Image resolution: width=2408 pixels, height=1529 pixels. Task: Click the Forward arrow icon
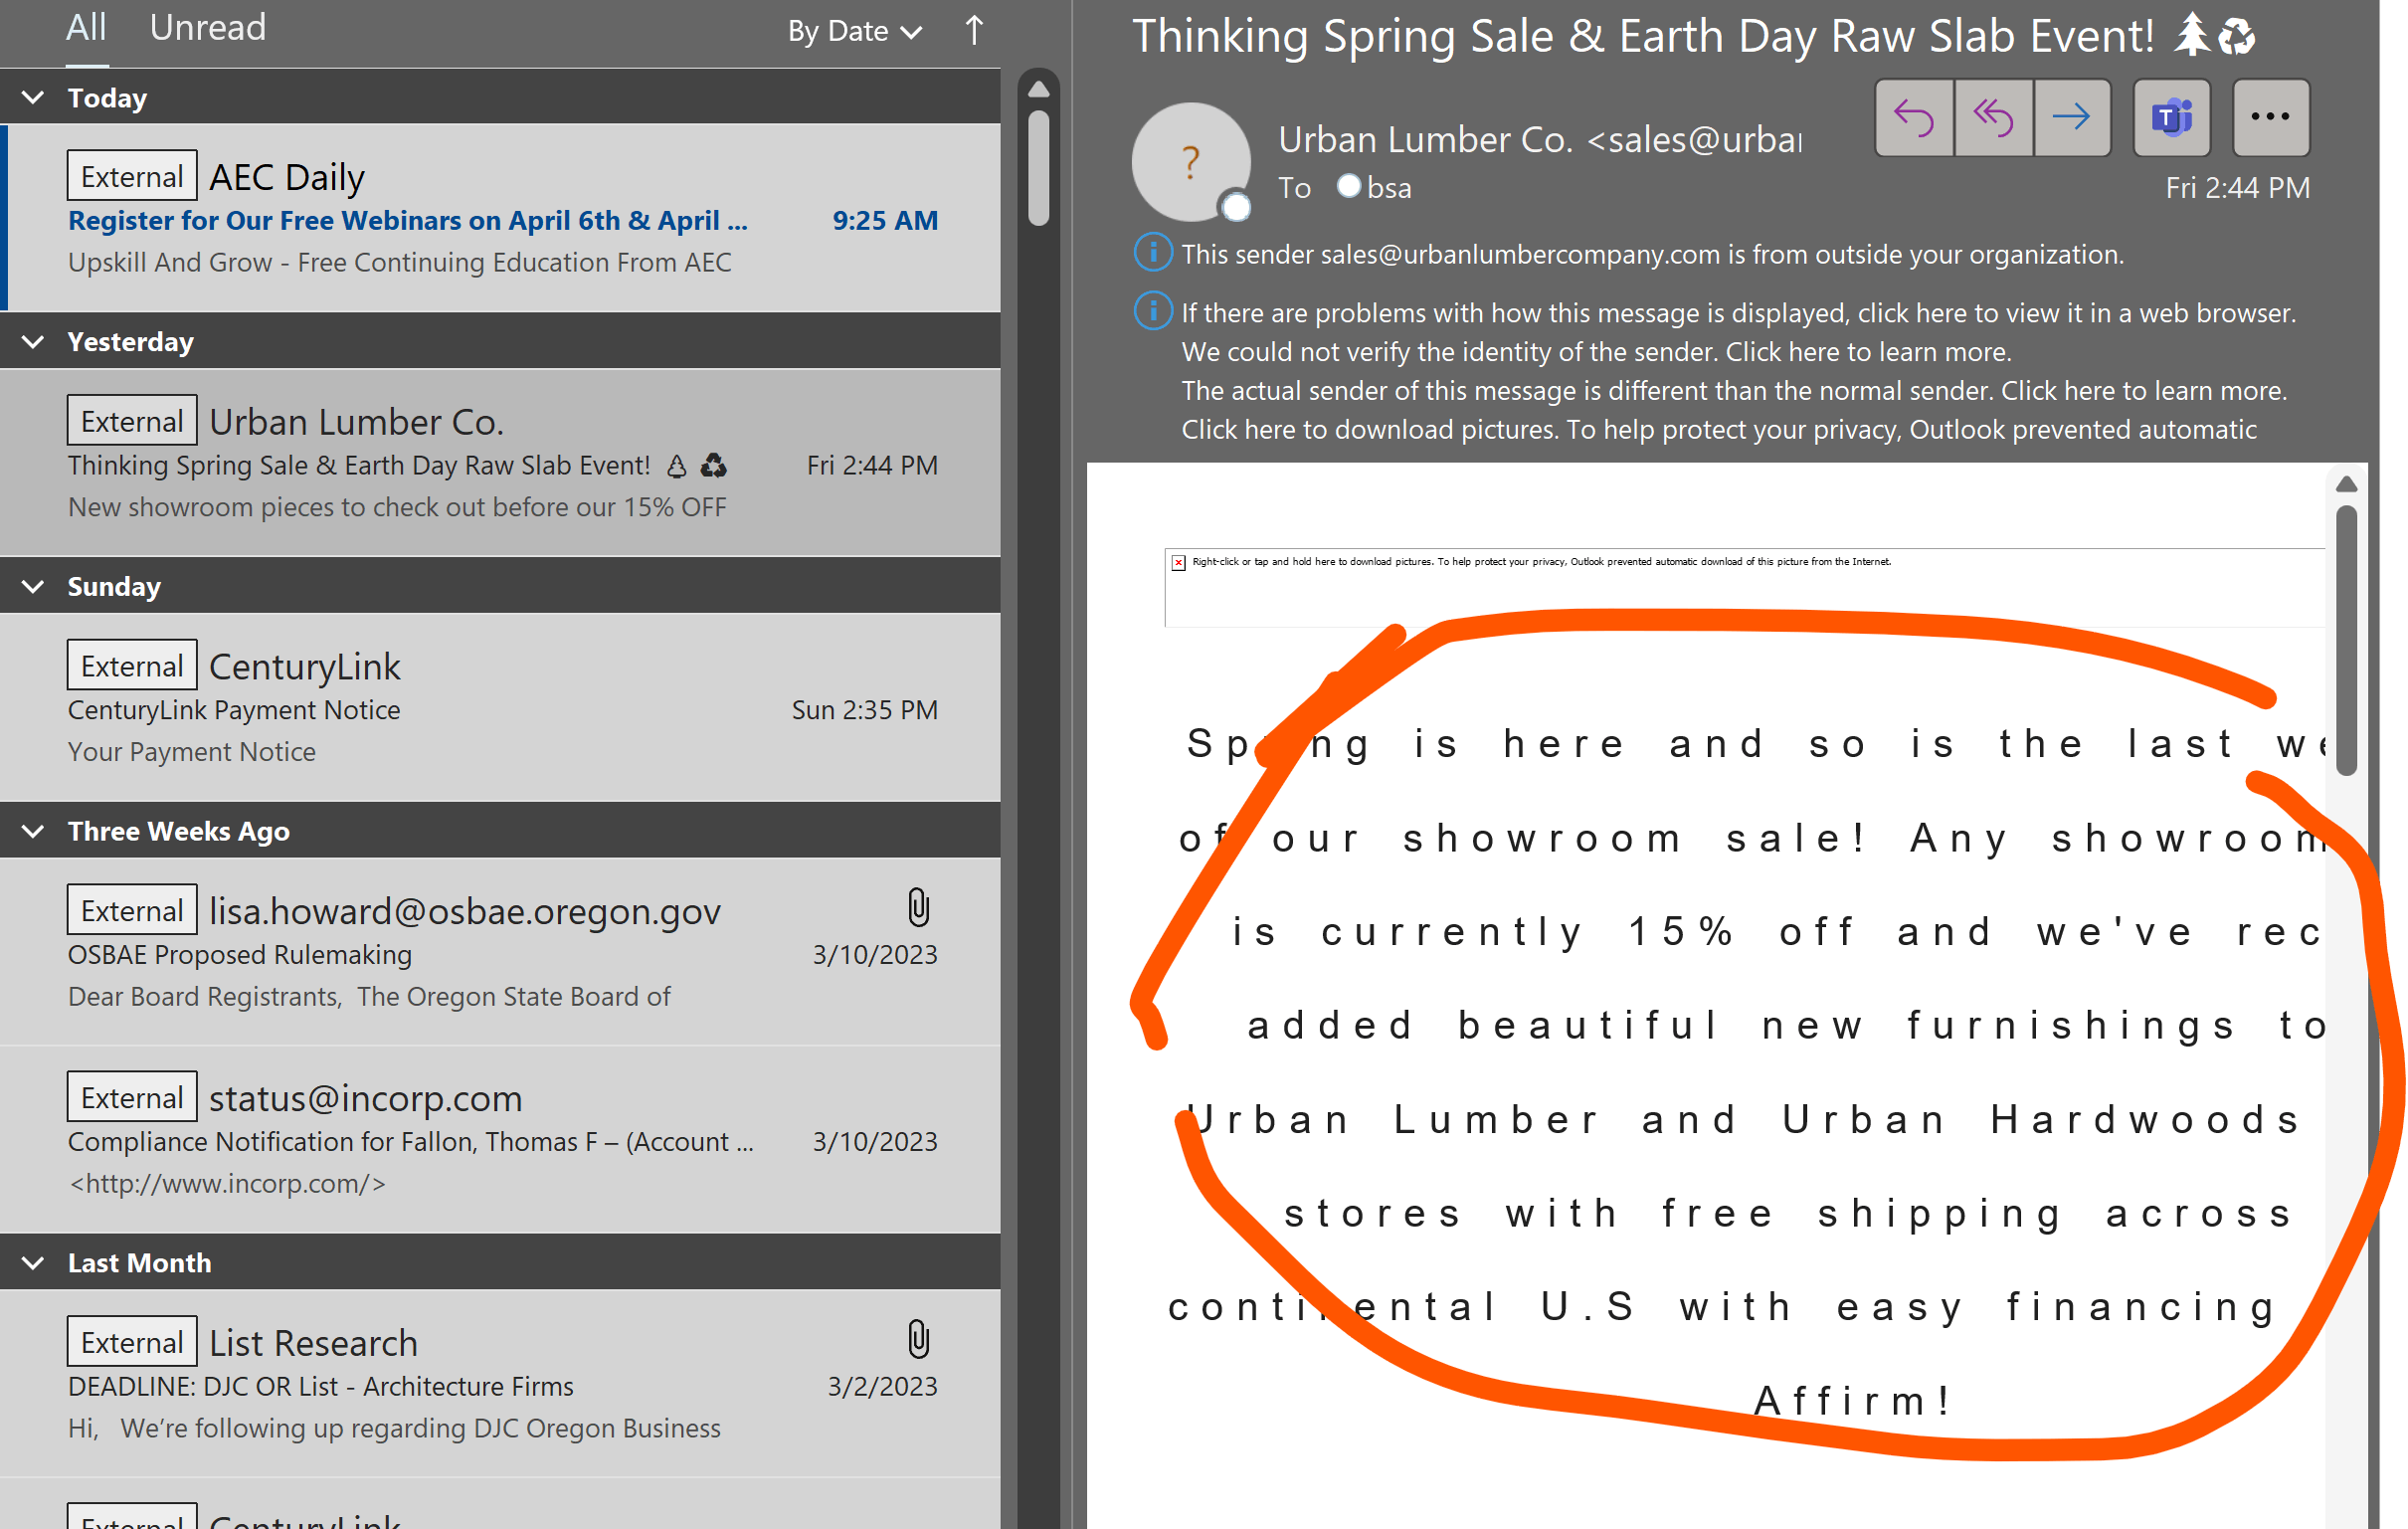[x=2071, y=118]
